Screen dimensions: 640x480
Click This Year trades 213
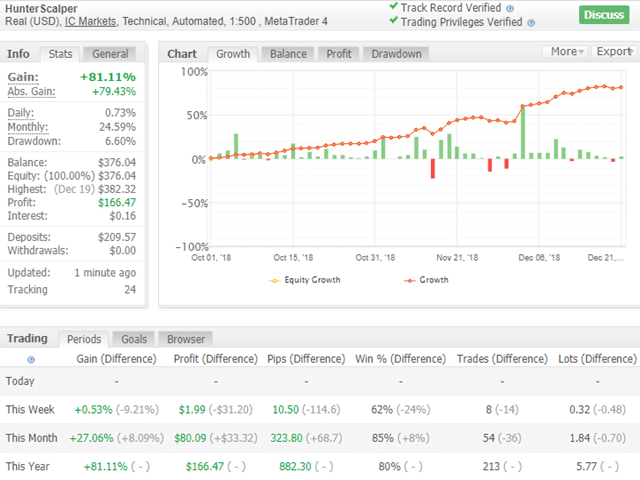pyautogui.click(x=491, y=466)
